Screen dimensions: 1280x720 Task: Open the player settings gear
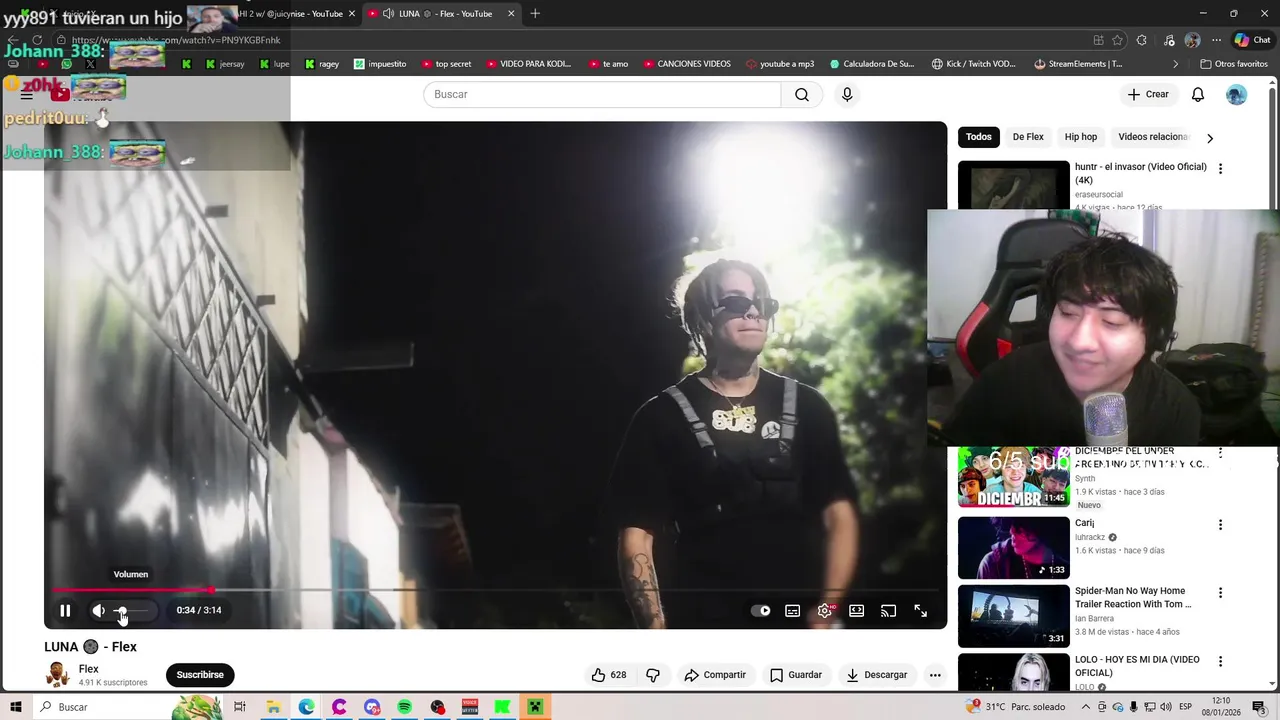tap(825, 611)
